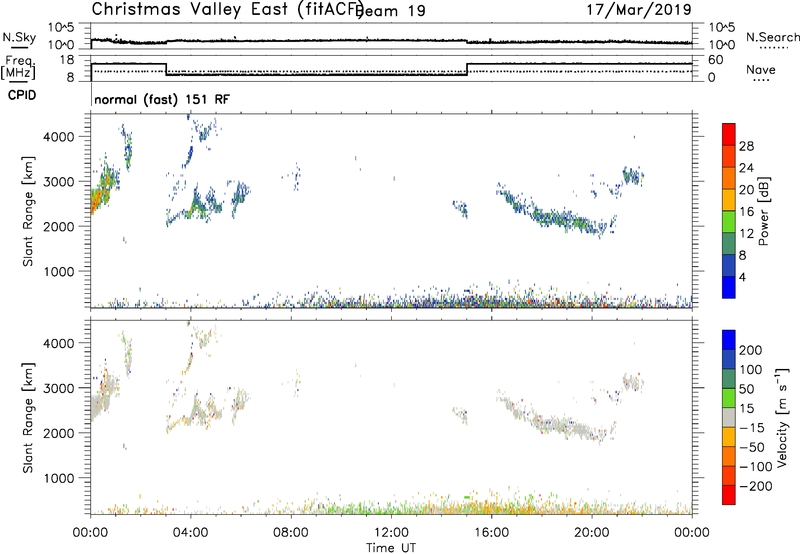
Task: Click the 3000 tick on the power panel
Action: [x=59, y=182]
